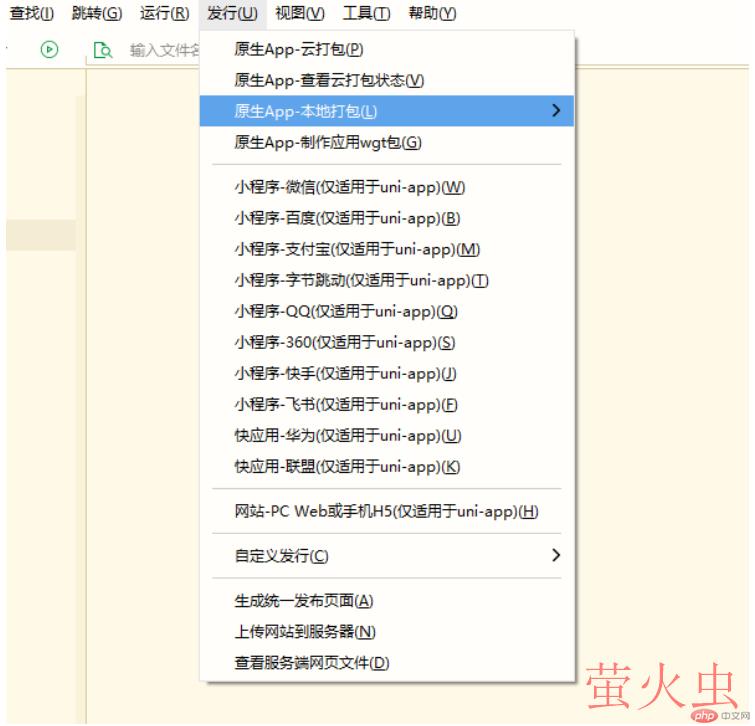Choose 小程序-QQ publish option

387,311
